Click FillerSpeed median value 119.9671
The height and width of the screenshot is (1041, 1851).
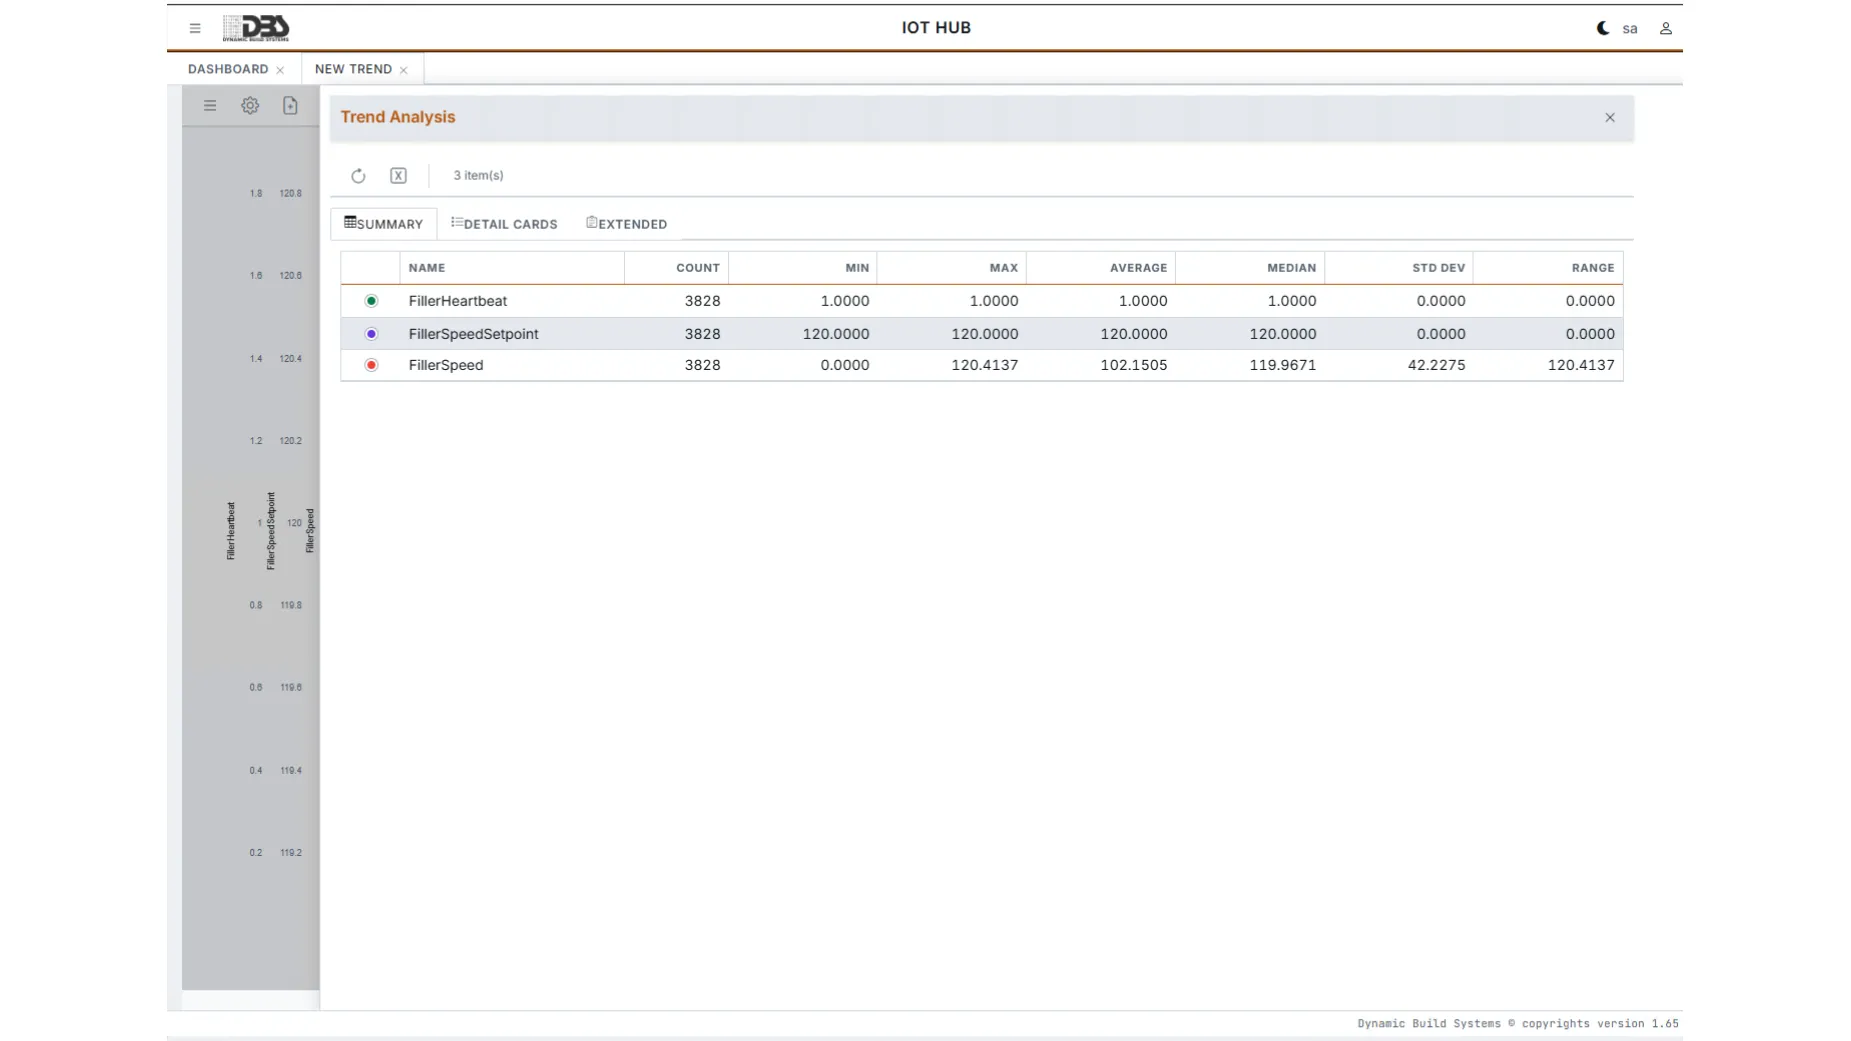click(1282, 365)
